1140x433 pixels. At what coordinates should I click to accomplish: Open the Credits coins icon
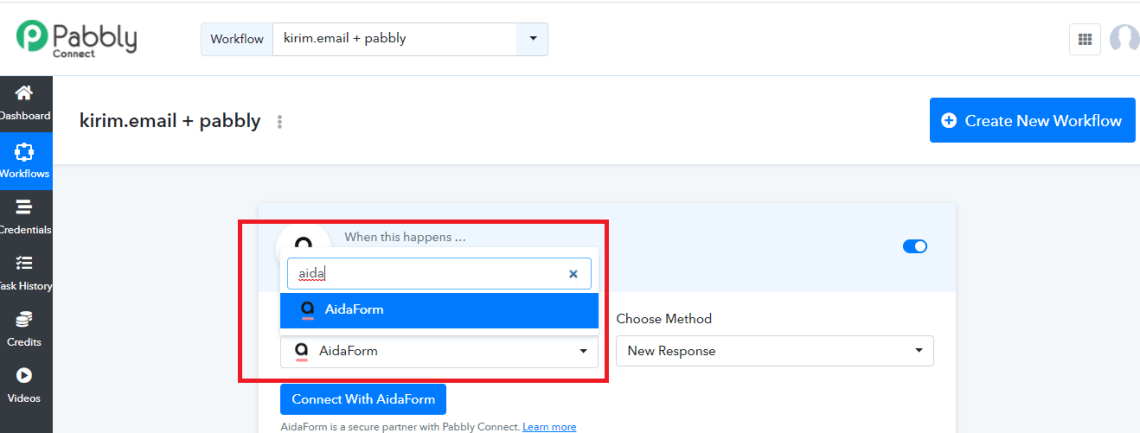(x=24, y=319)
